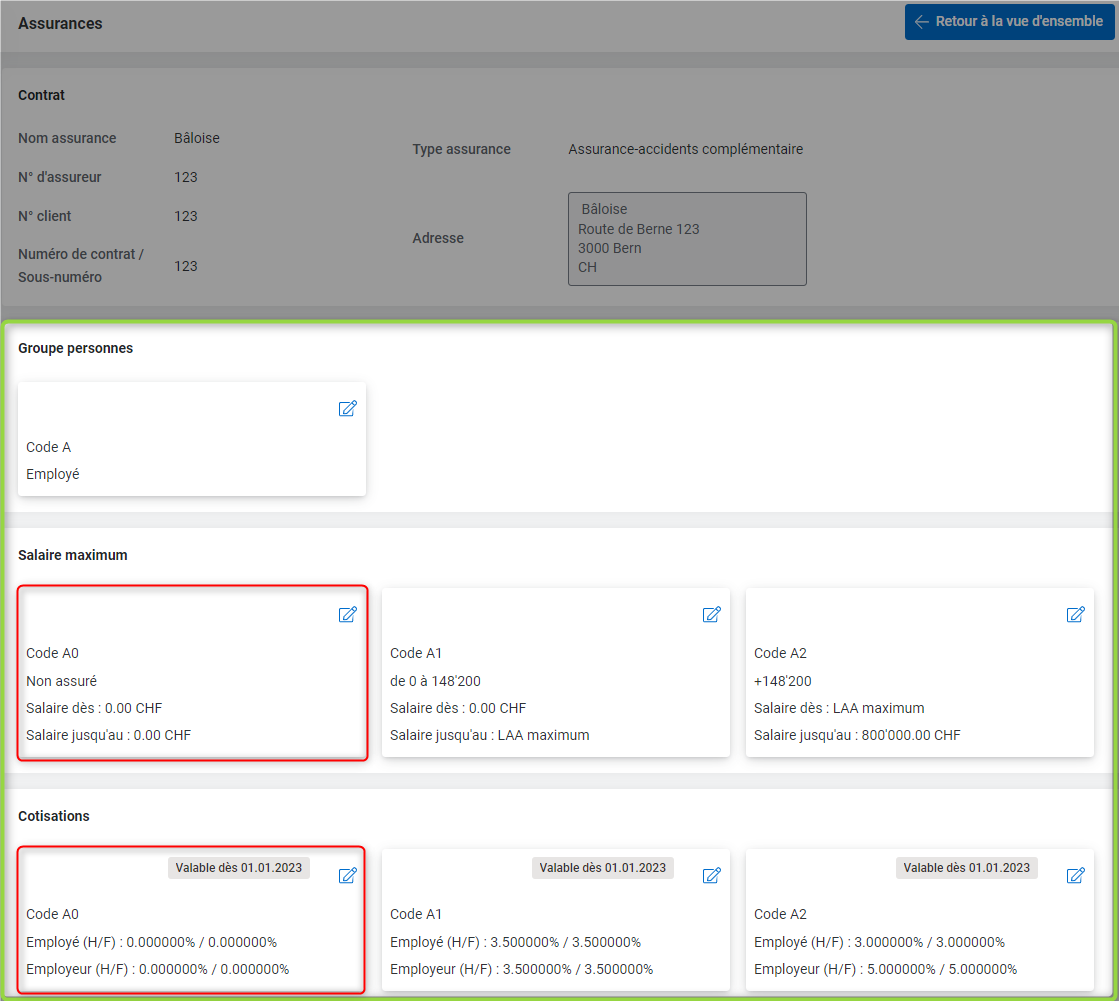The width and height of the screenshot is (1119, 1001).
Task: Click the '+148'200' label in Code A2
Action: [x=783, y=681]
